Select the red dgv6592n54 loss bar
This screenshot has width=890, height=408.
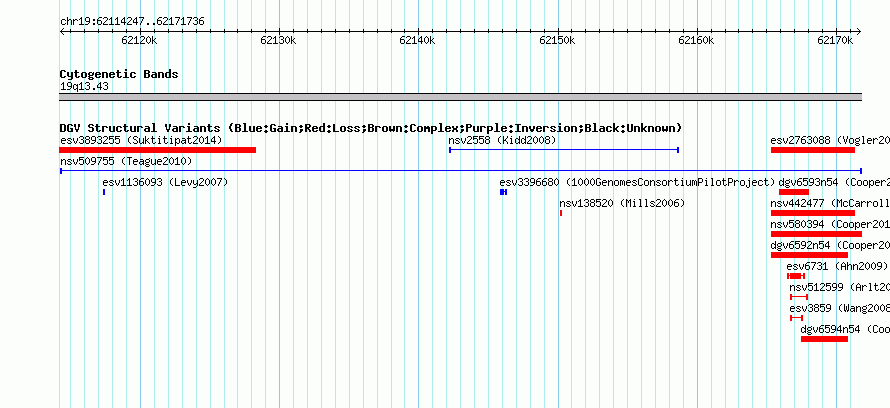click(809, 255)
